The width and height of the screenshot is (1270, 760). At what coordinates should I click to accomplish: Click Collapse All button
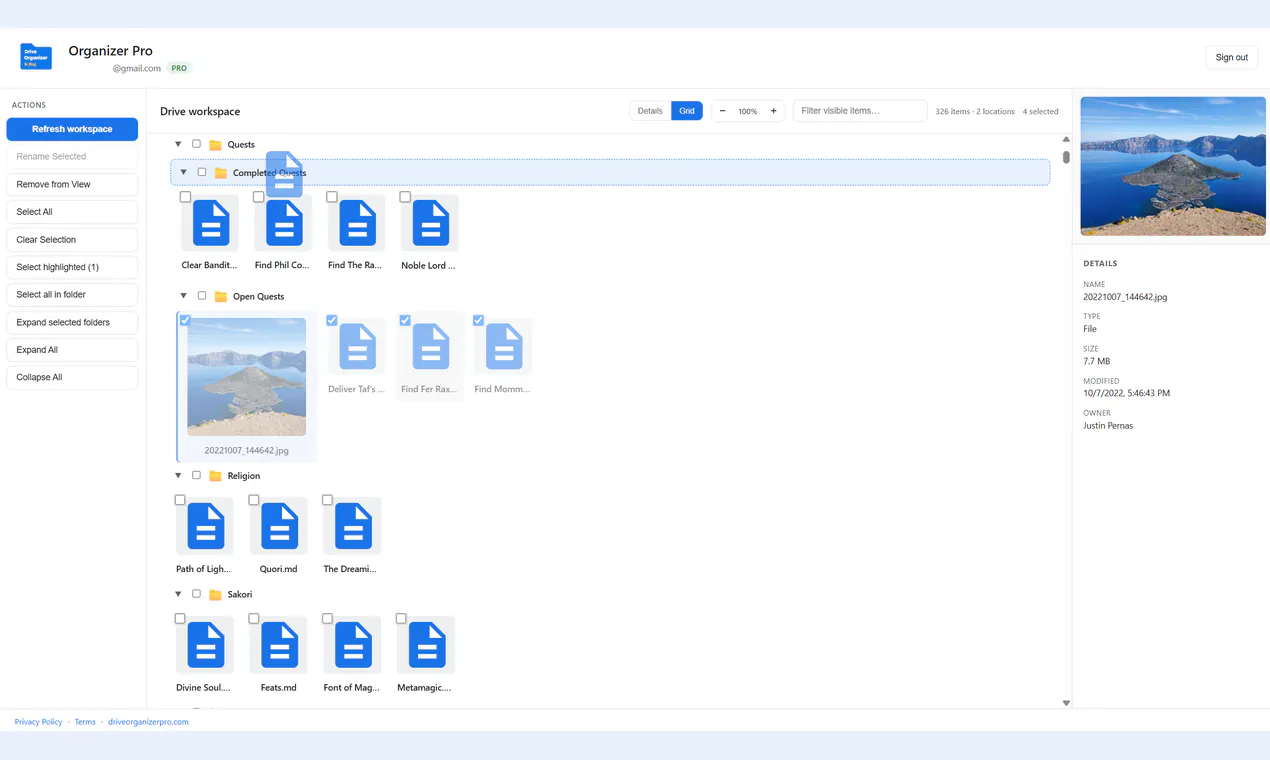(x=72, y=377)
